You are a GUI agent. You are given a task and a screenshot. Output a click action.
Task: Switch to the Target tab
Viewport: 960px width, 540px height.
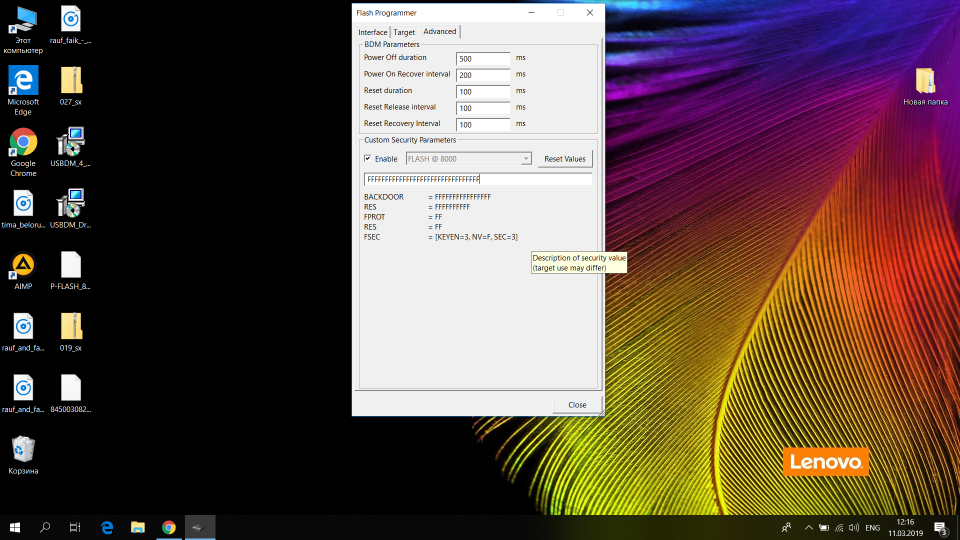click(404, 32)
